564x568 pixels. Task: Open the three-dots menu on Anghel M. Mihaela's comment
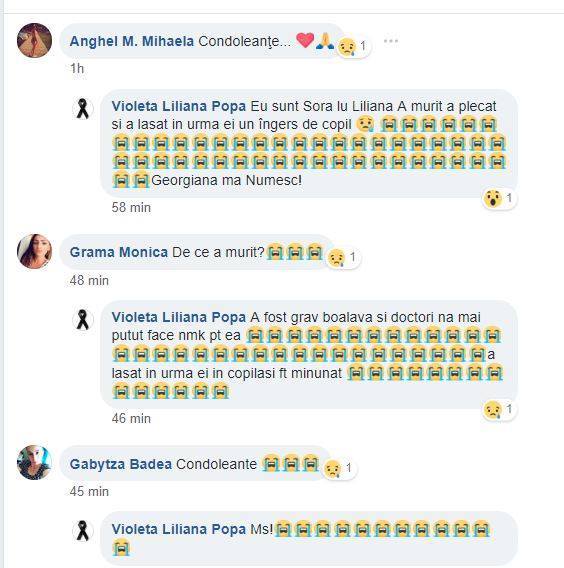tap(391, 41)
